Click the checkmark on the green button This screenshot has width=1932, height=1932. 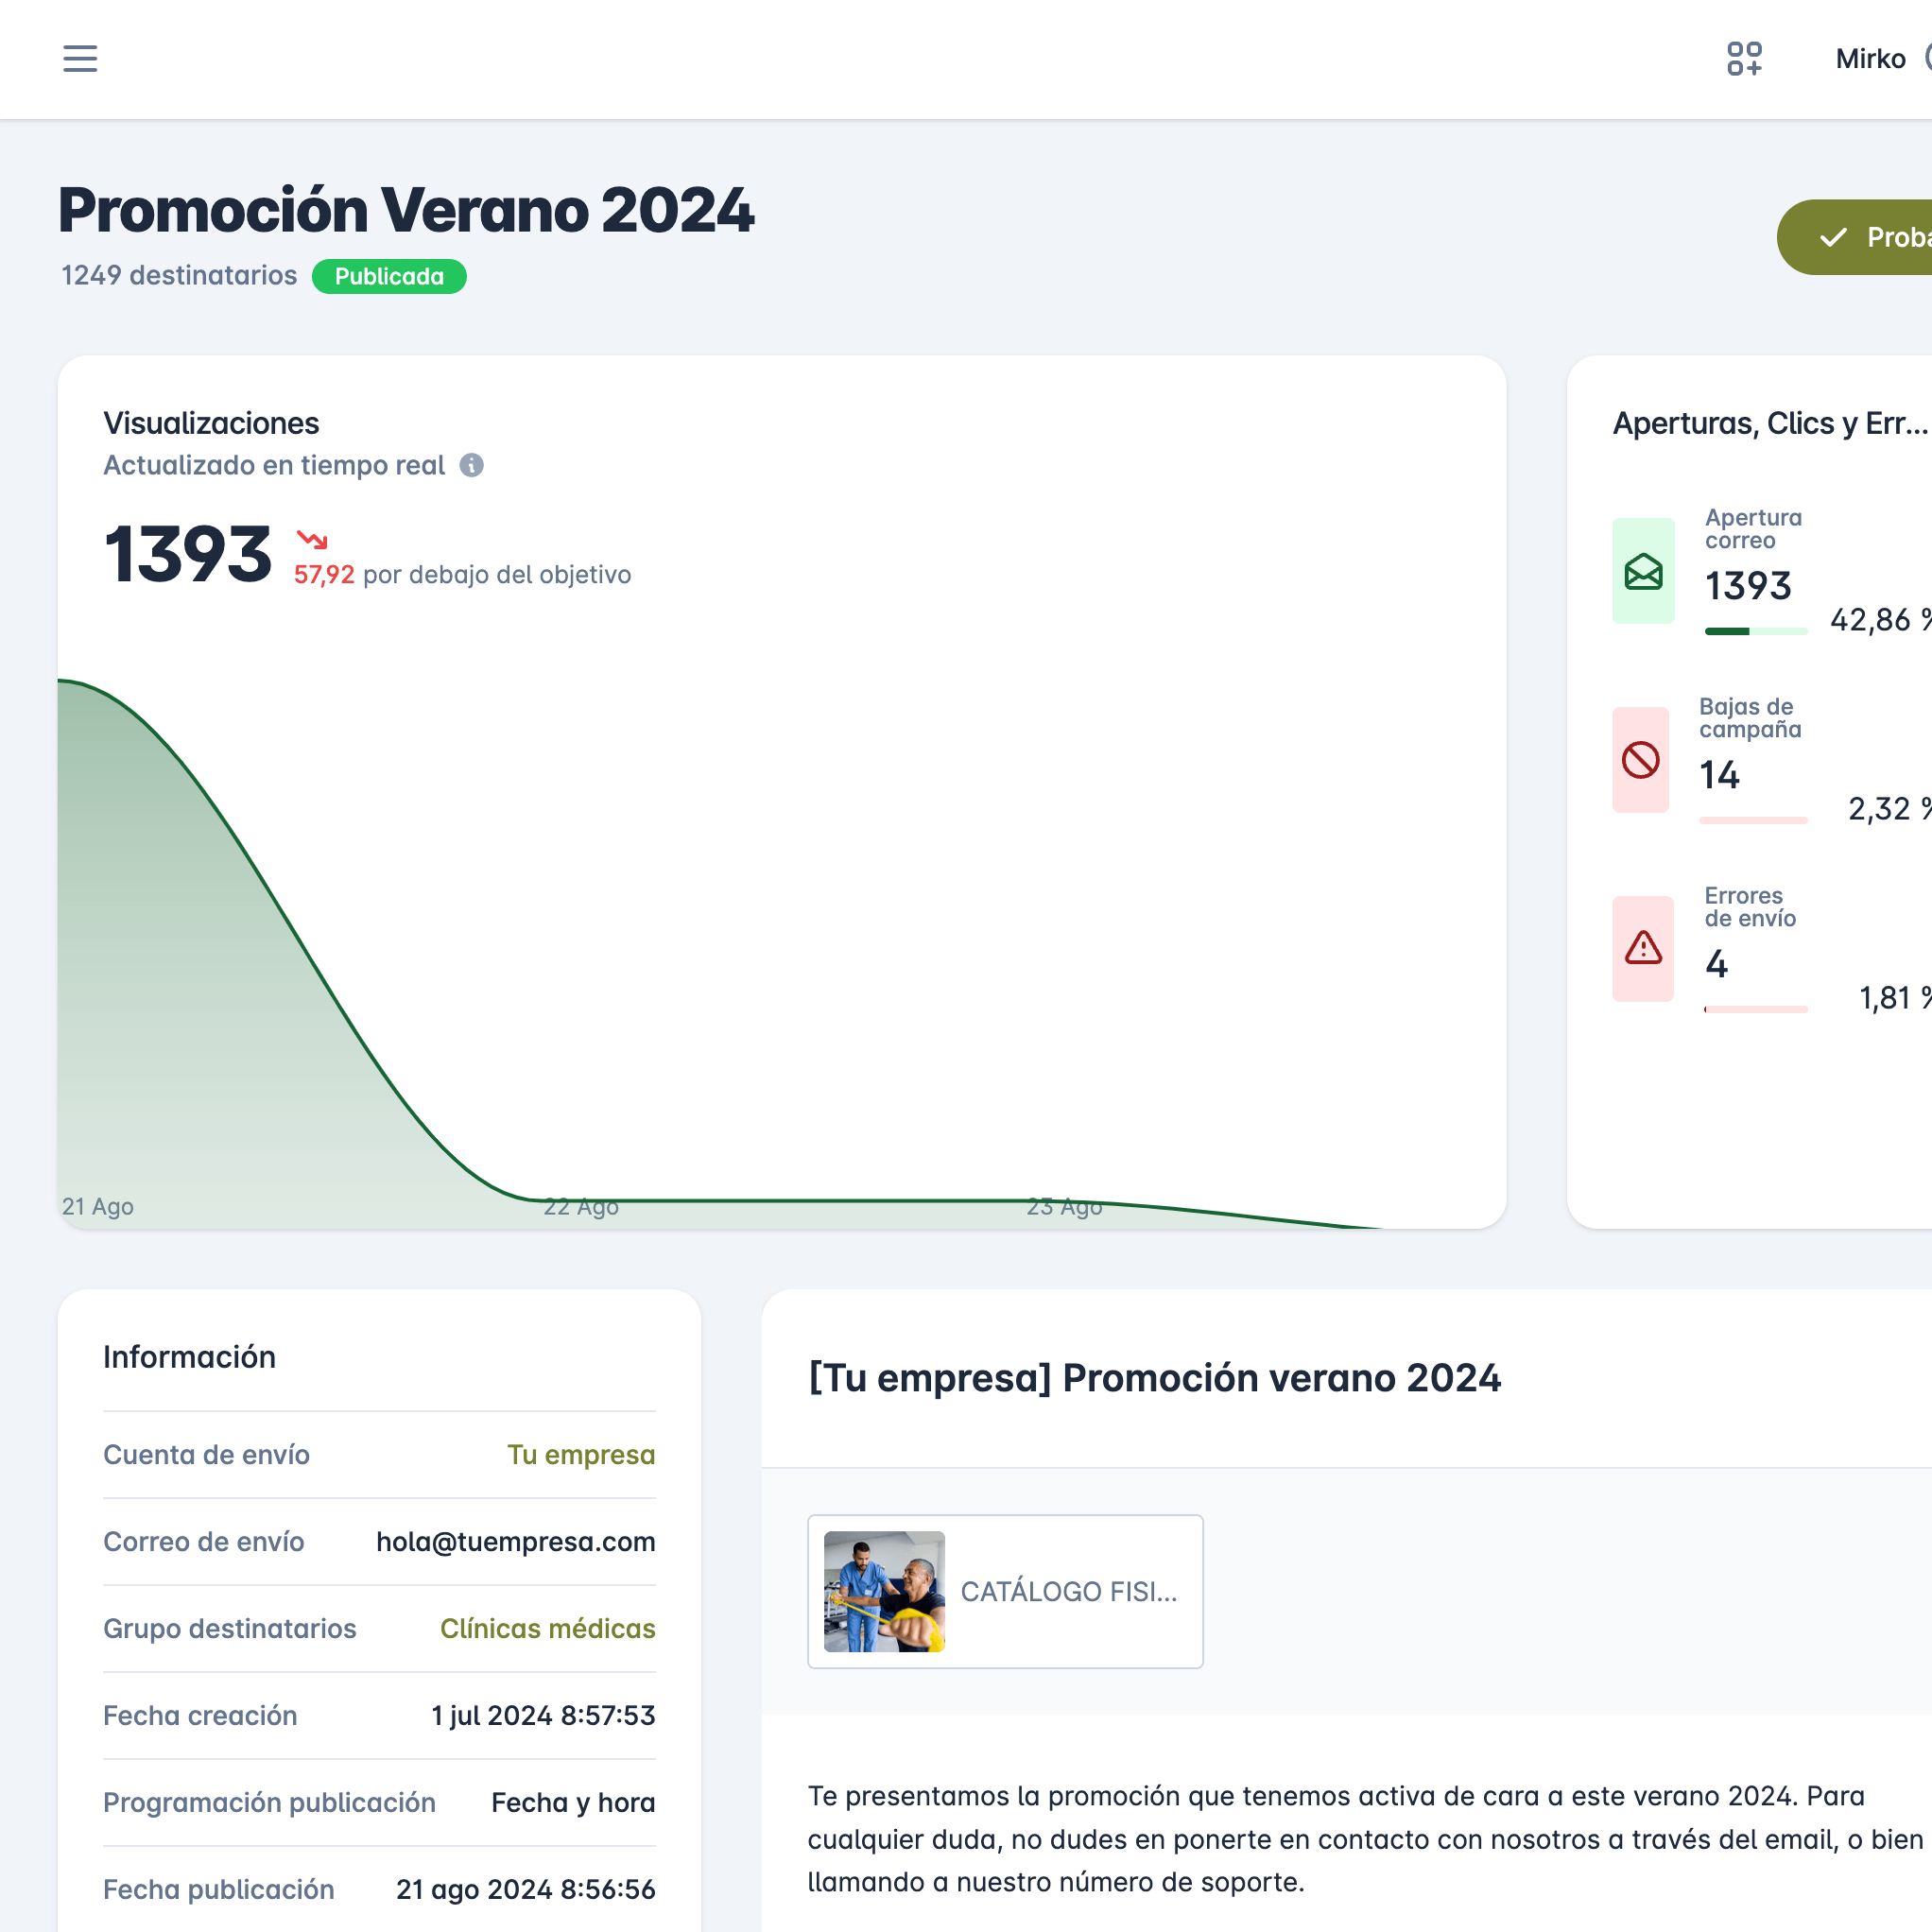pos(1832,237)
